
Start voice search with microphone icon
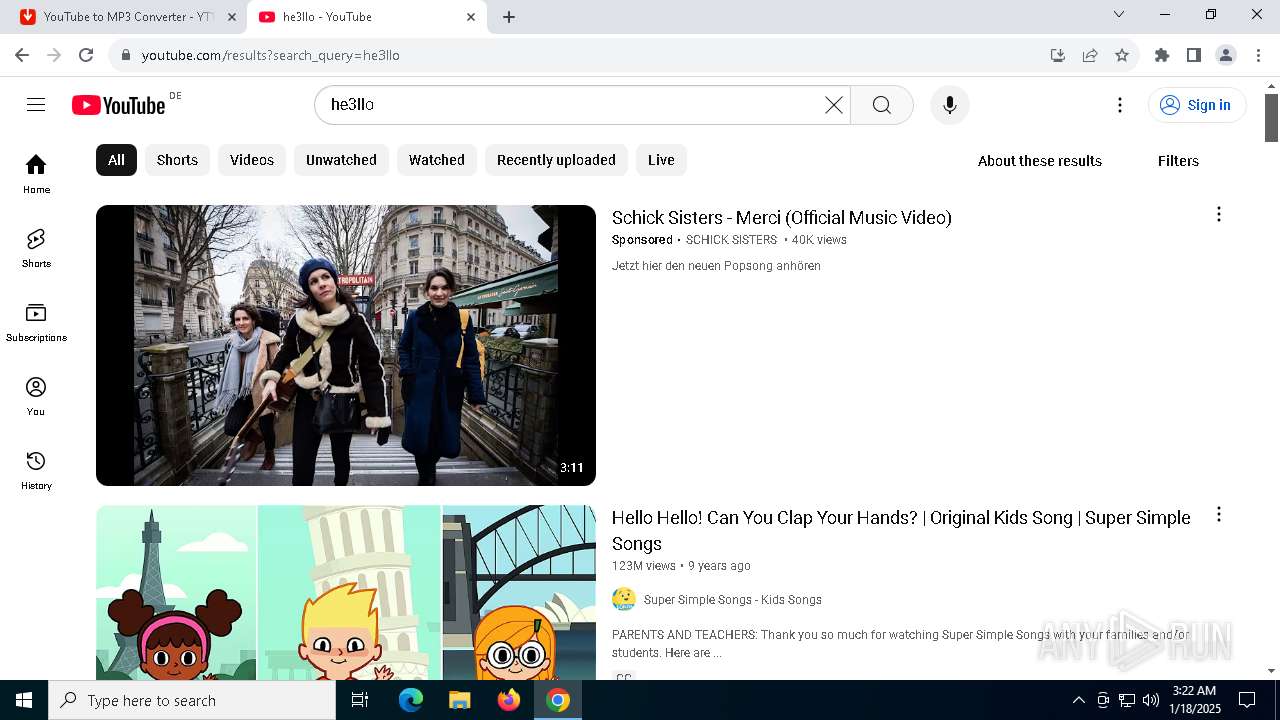pos(950,105)
